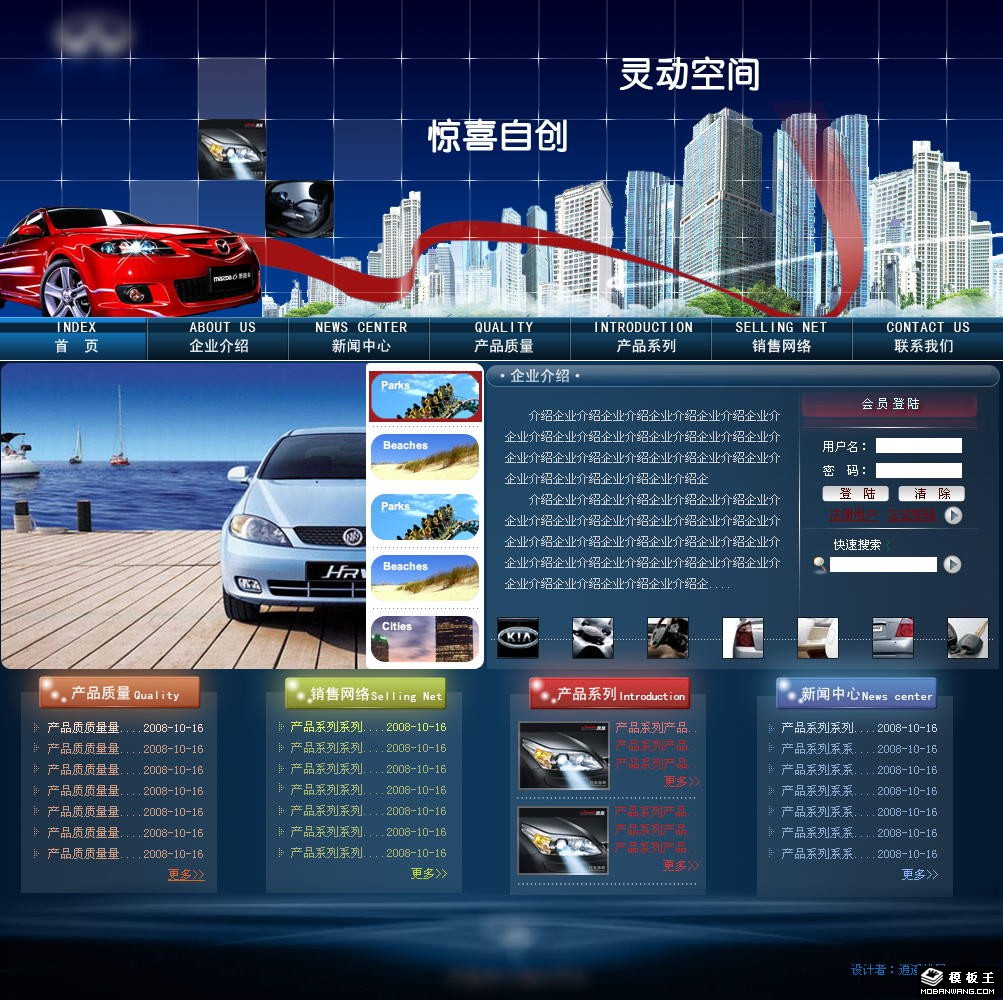
Task: Click 更多>> beside upper headlight image
Action: pos(681,781)
